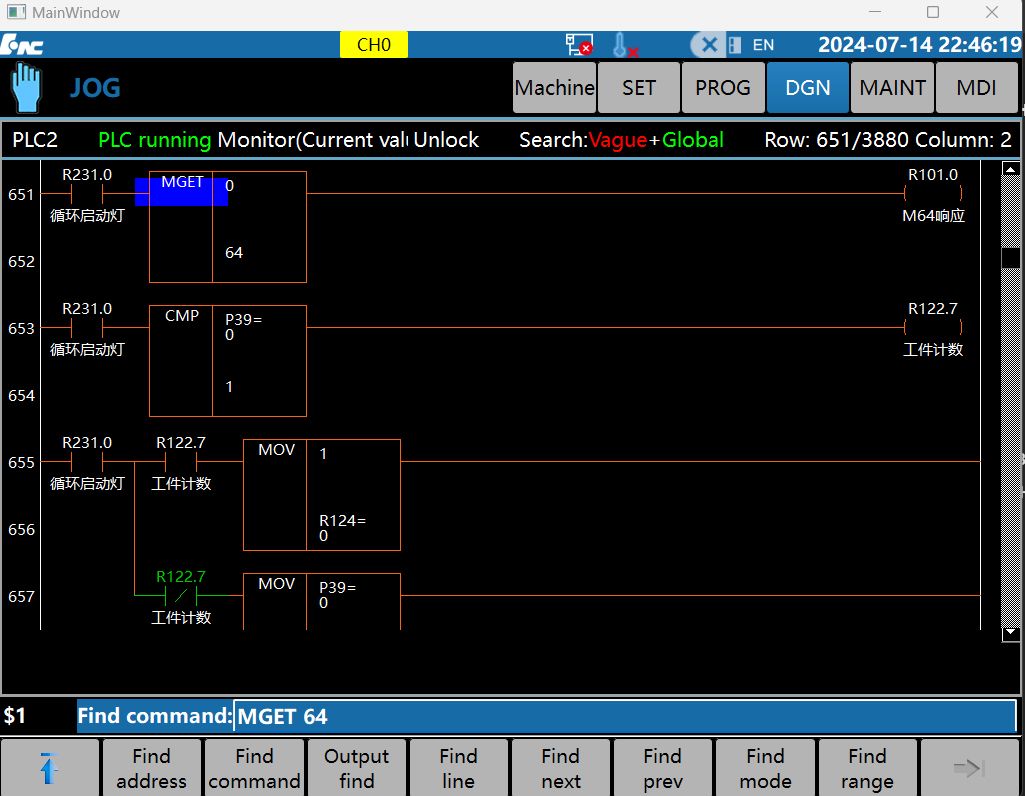Open the Machine tab
Image resolution: width=1025 pixels, height=796 pixels.
pos(554,88)
